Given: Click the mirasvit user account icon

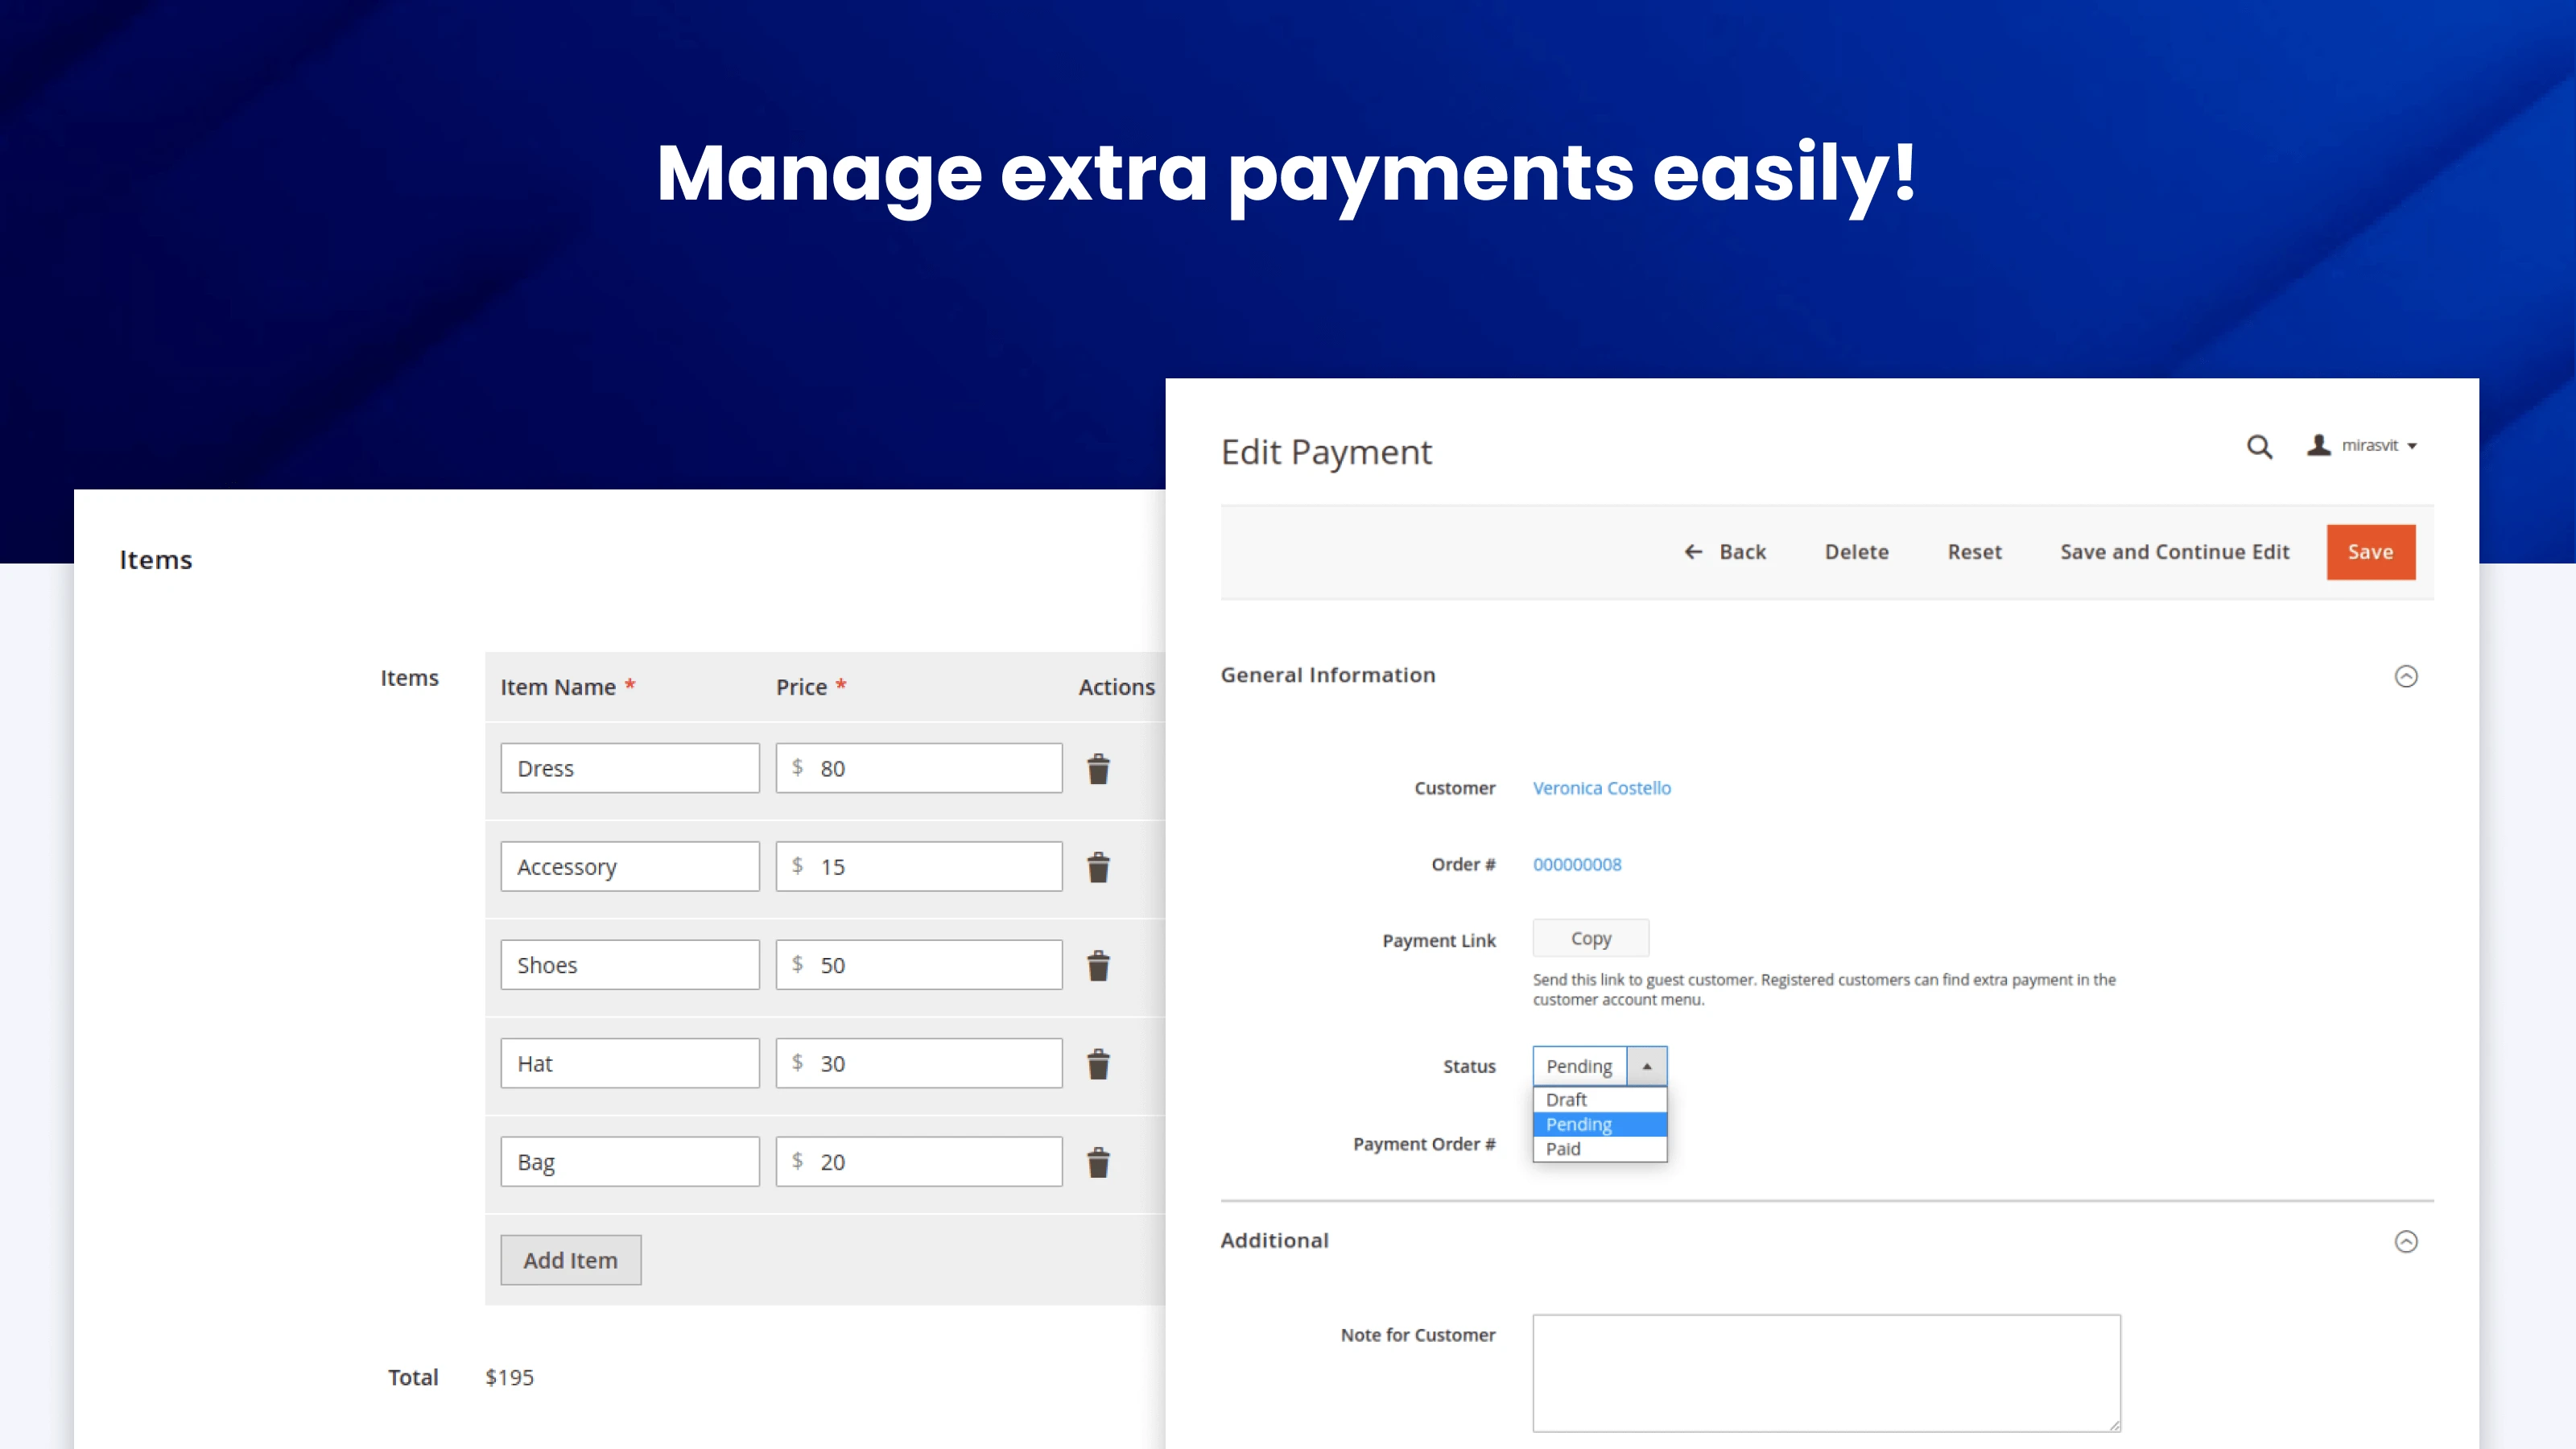Looking at the screenshot, I should (2318, 445).
